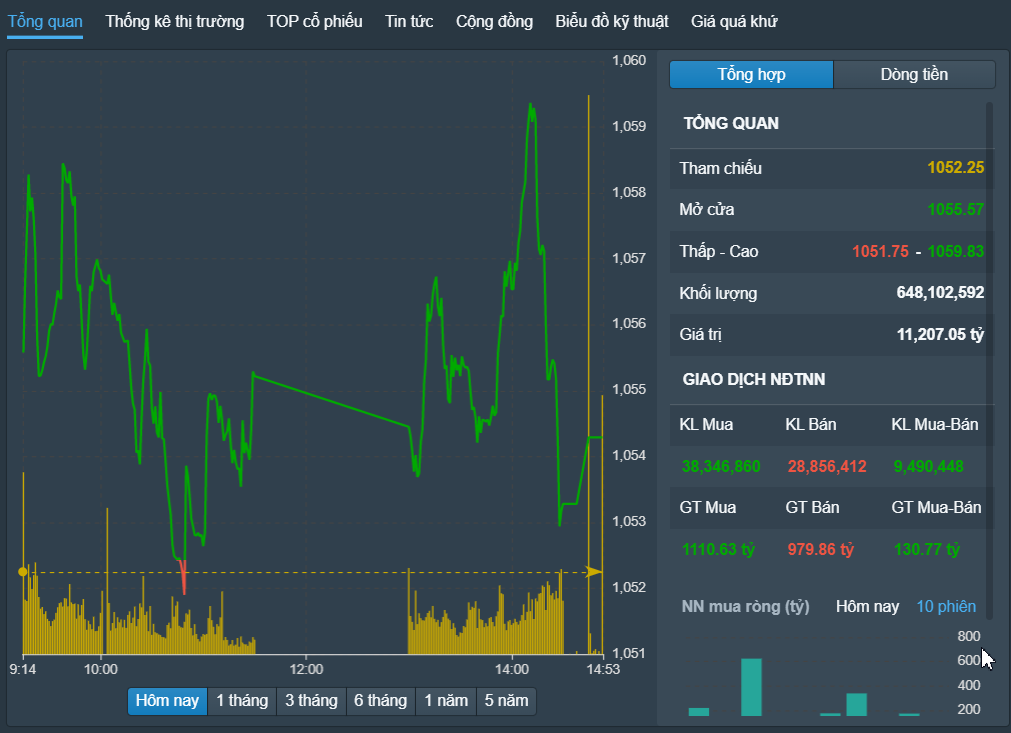Set chart range to 3 tháng
1011x733 pixels.
tap(311, 701)
